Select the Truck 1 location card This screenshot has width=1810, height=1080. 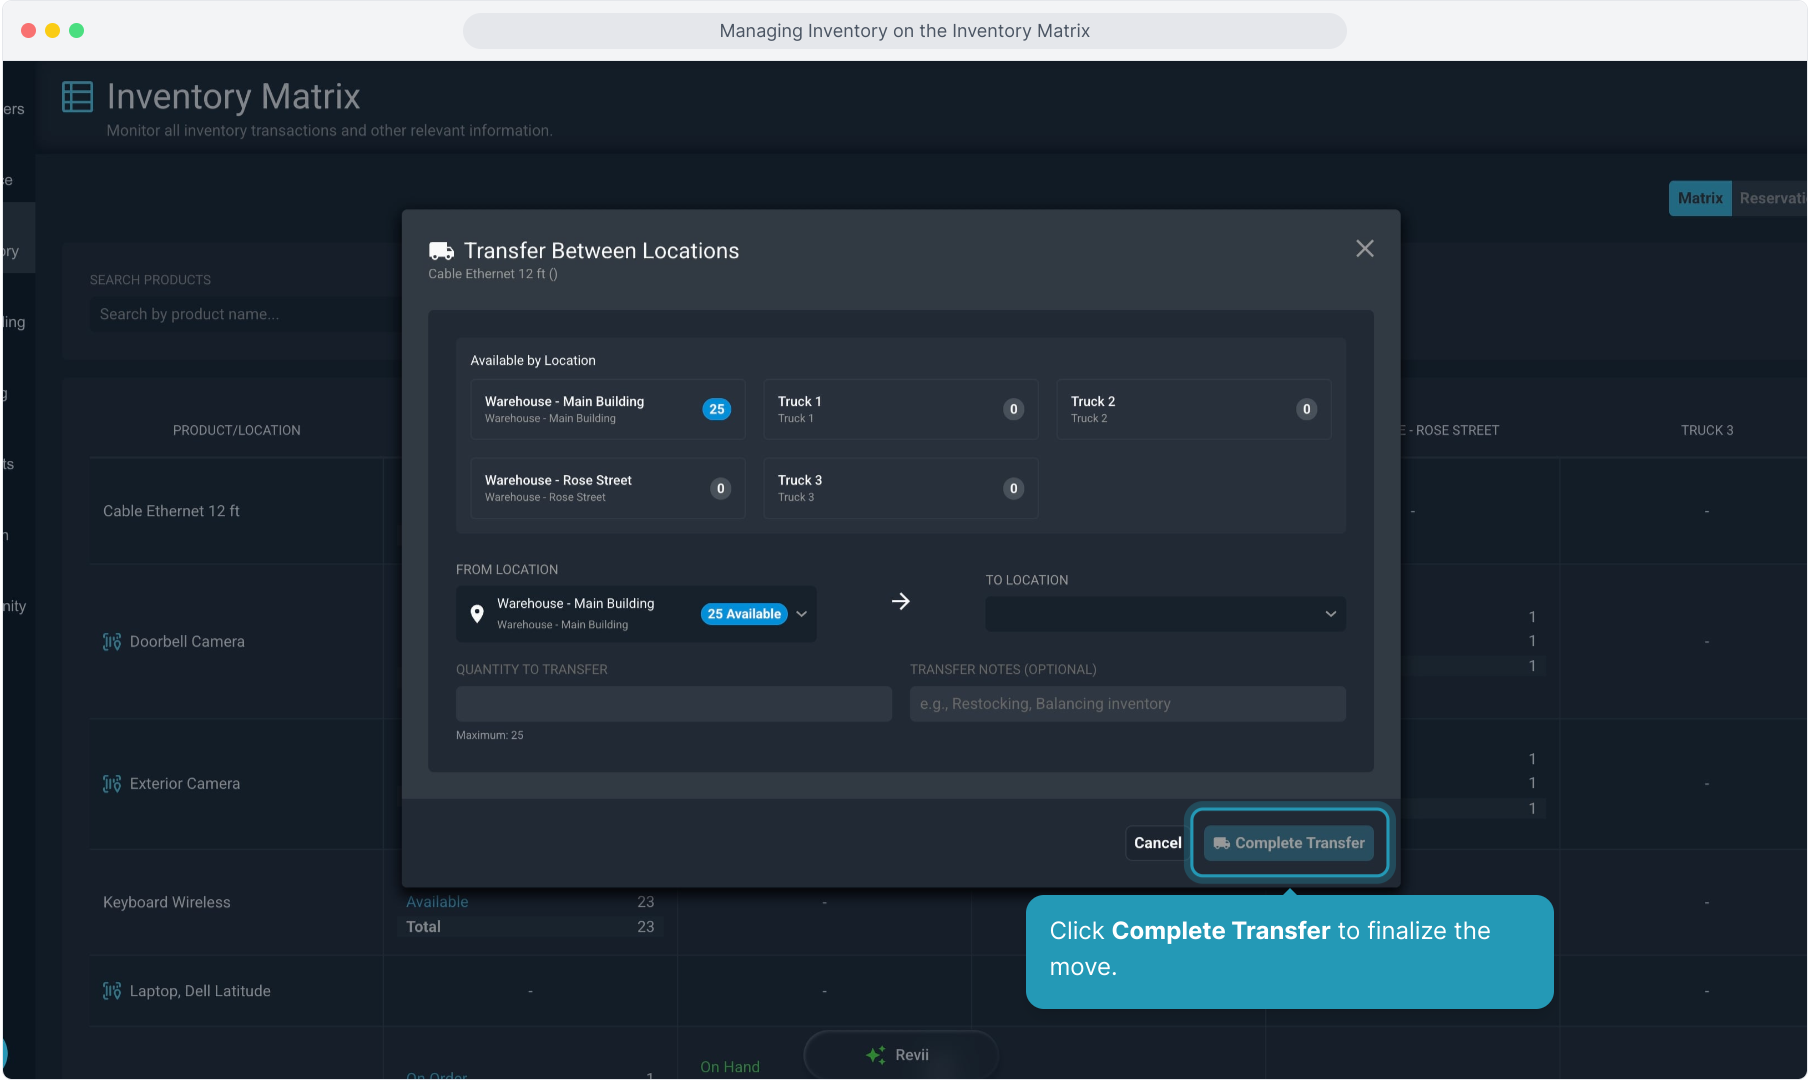pyautogui.click(x=900, y=409)
